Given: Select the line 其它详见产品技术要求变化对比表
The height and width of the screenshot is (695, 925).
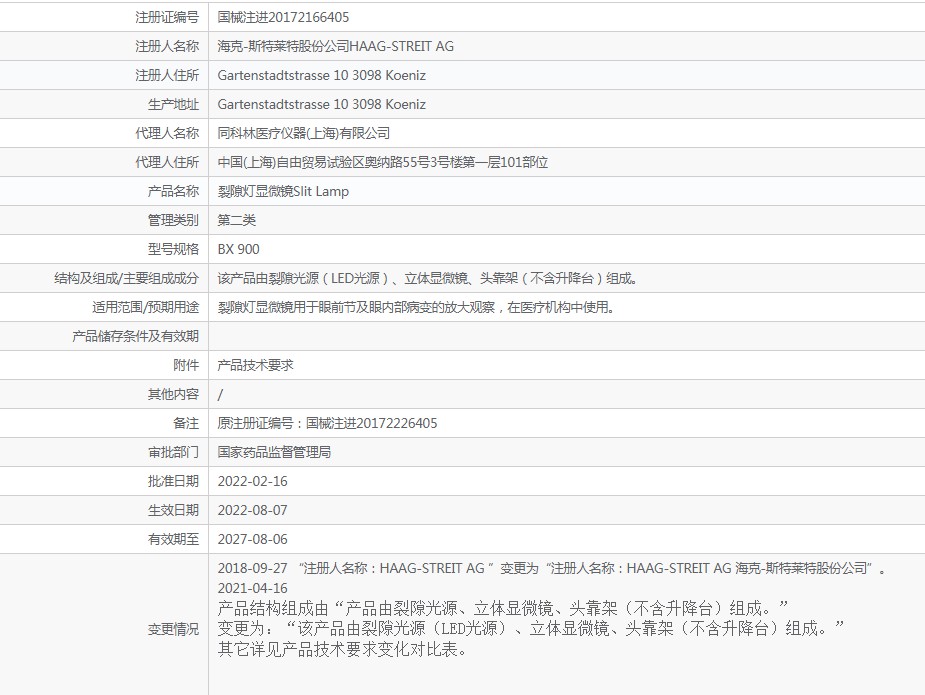Looking at the screenshot, I should point(342,649).
